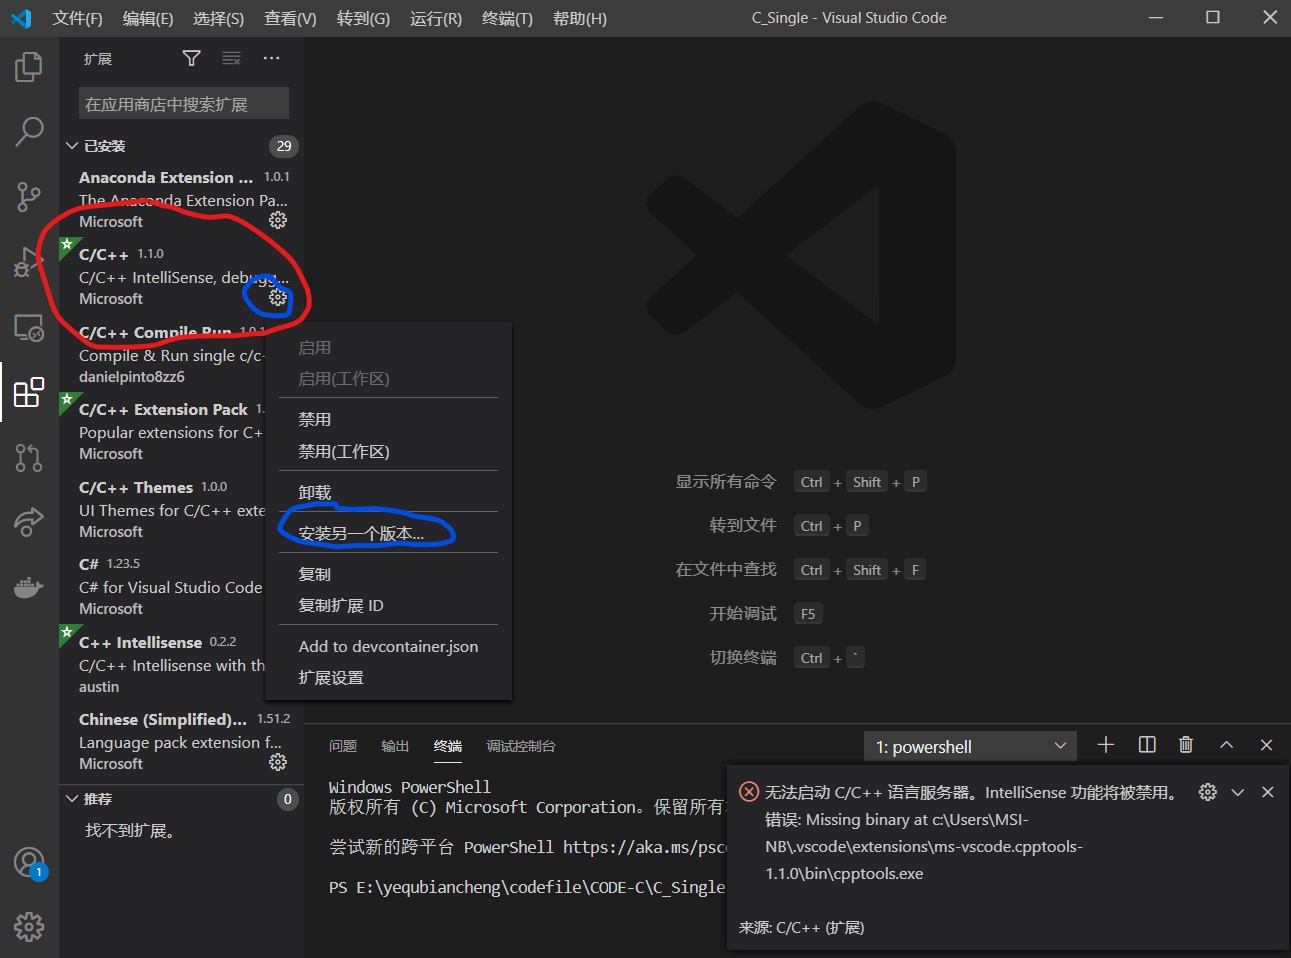The image size is (1291, 958).
Task: Switch to the 输出 panel tab
Action: [394, 746]
